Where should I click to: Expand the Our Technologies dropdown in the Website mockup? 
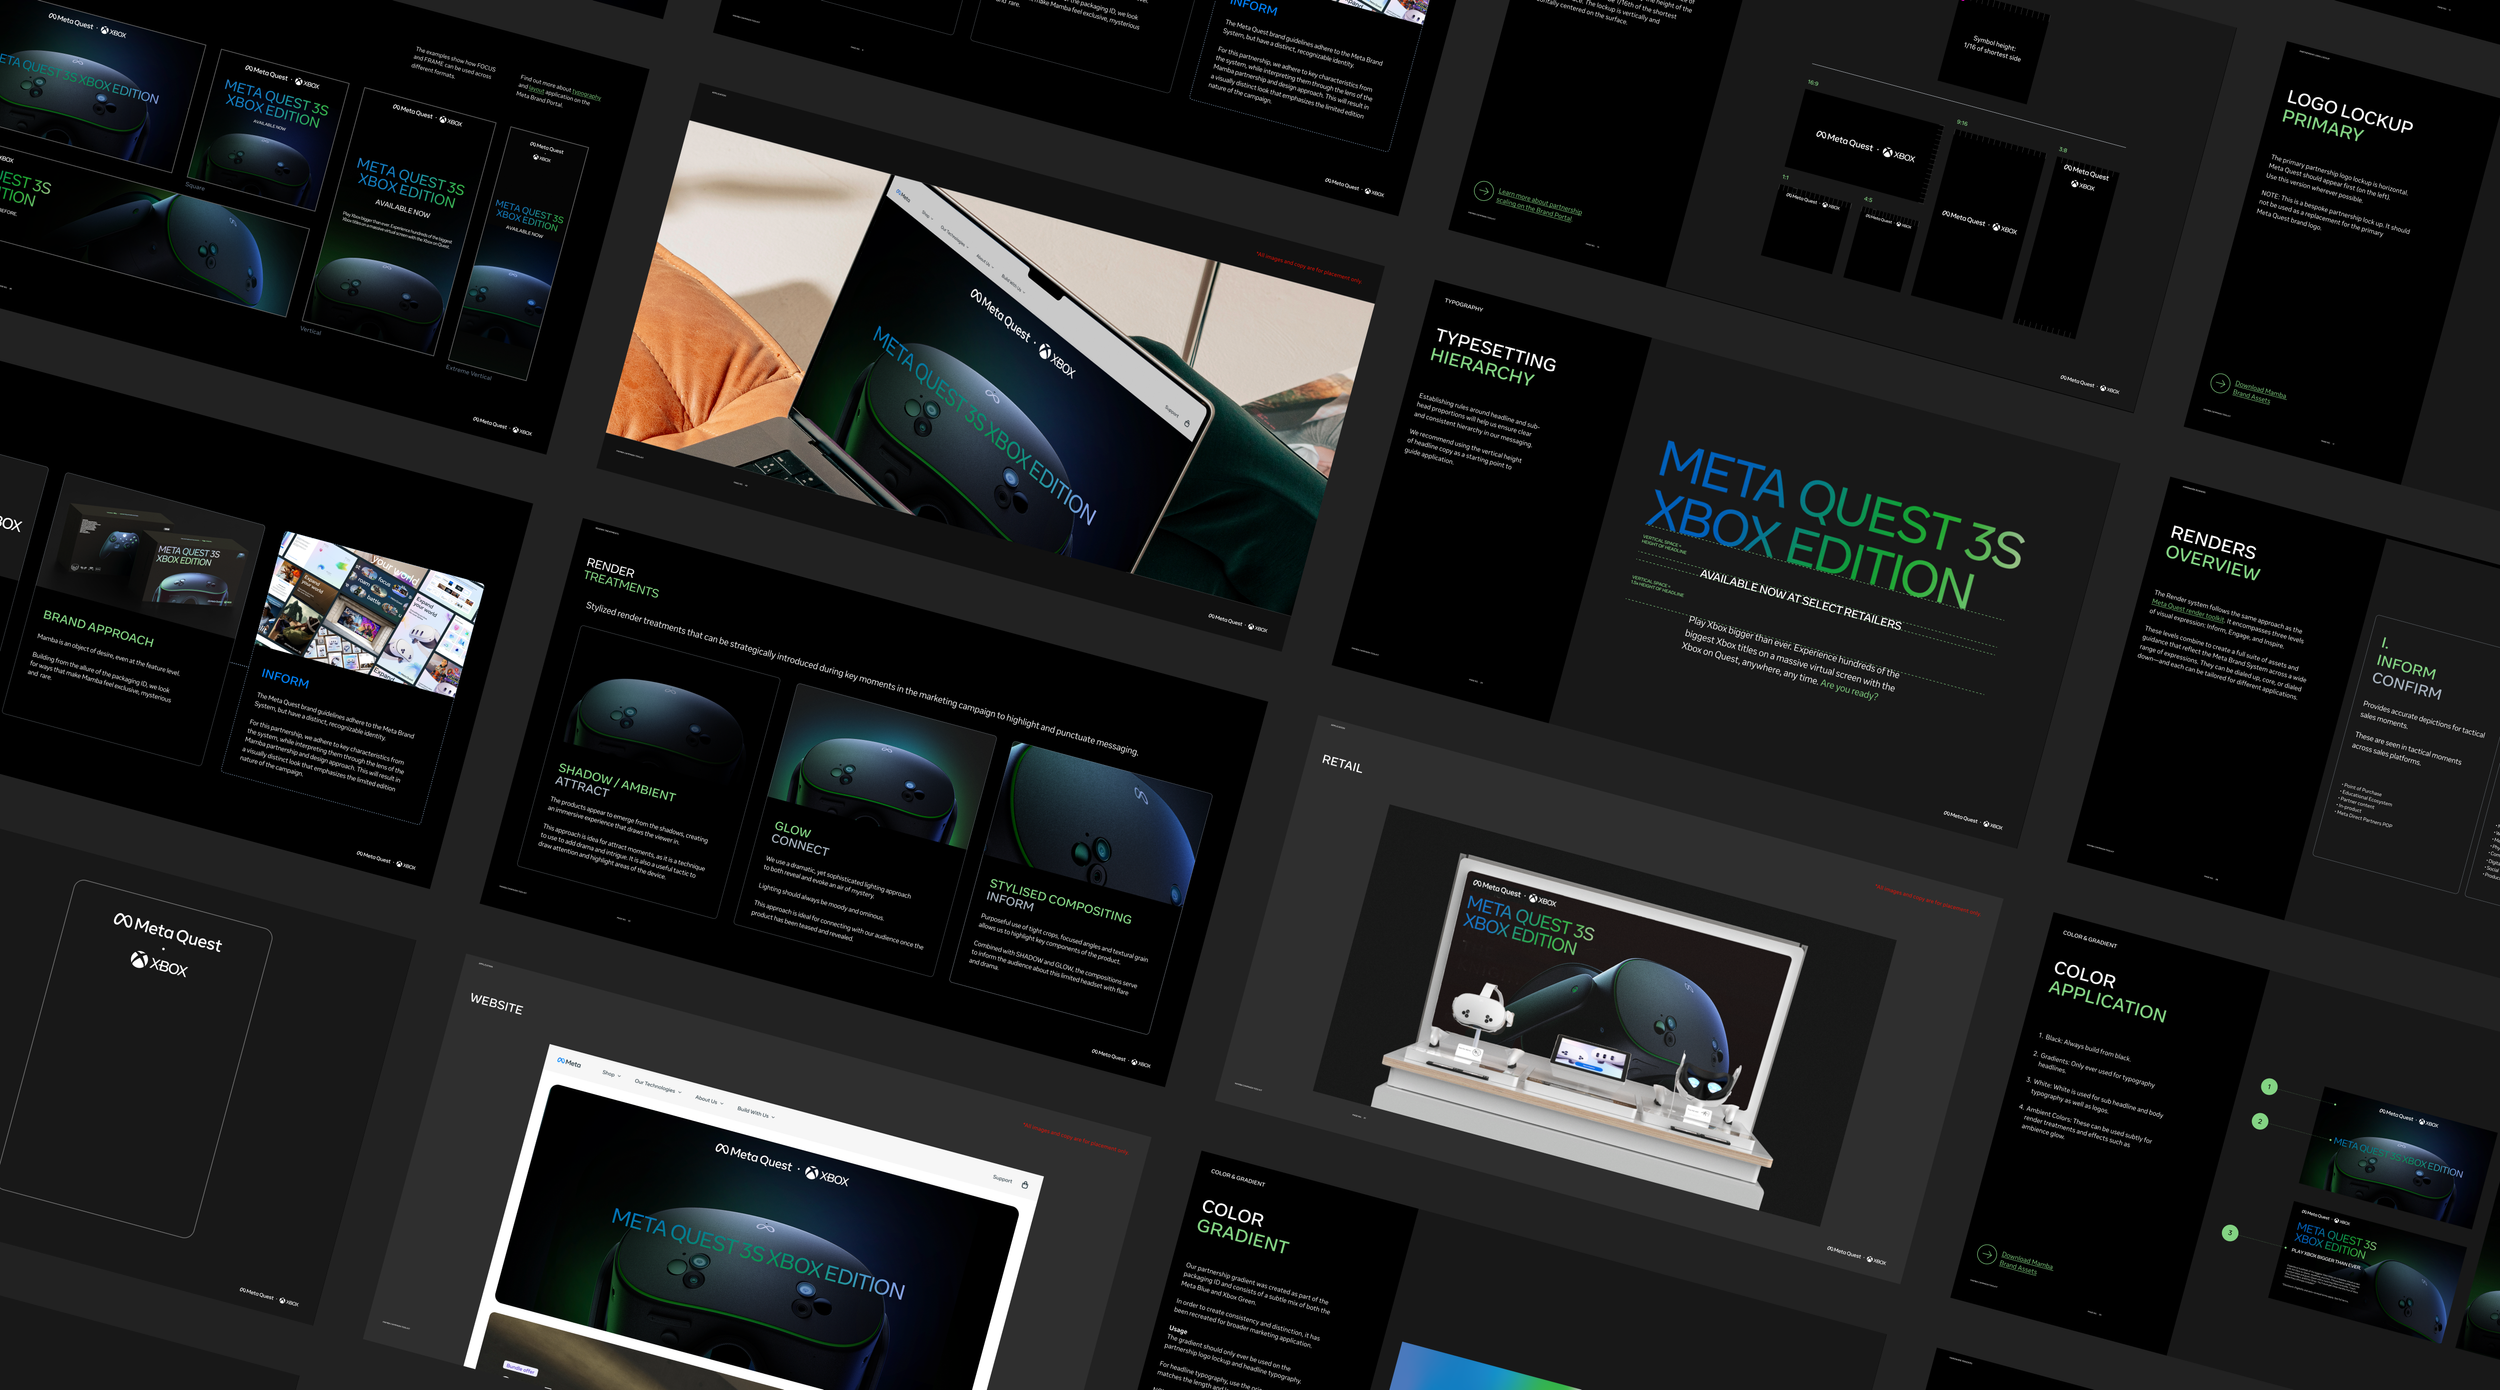pos(657,1086)
